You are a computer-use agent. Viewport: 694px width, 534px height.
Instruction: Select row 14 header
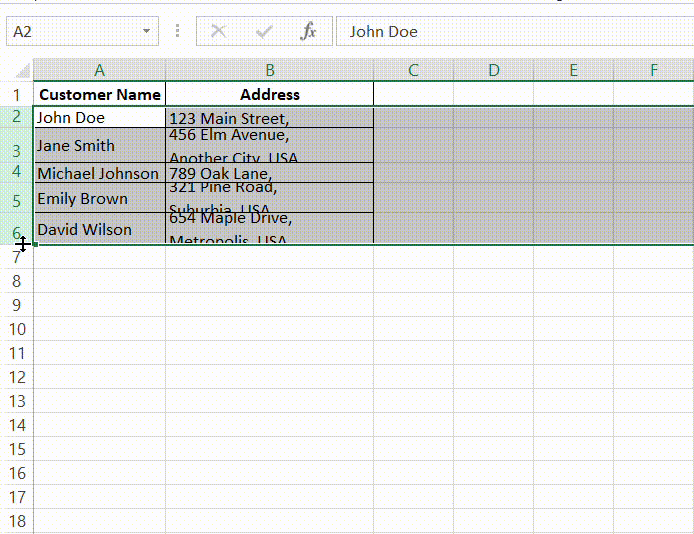tap(16, 425)
